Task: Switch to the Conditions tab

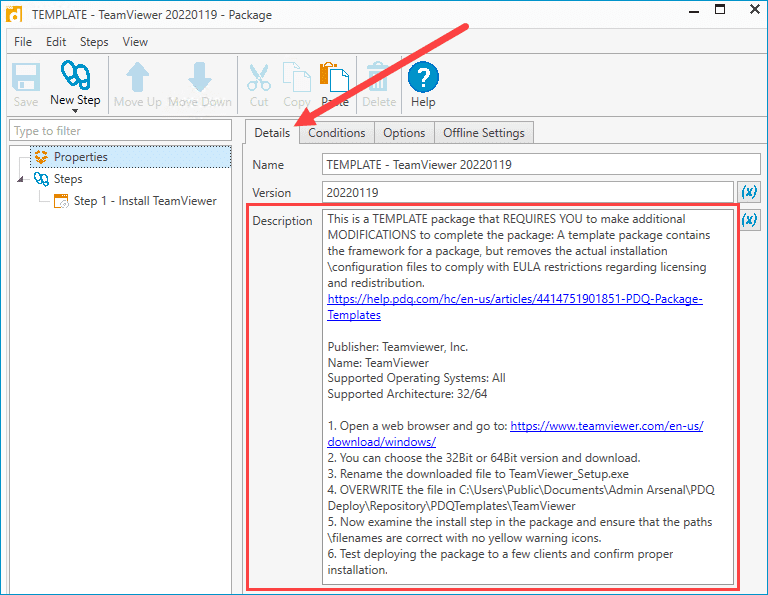Action: [337, 133]
